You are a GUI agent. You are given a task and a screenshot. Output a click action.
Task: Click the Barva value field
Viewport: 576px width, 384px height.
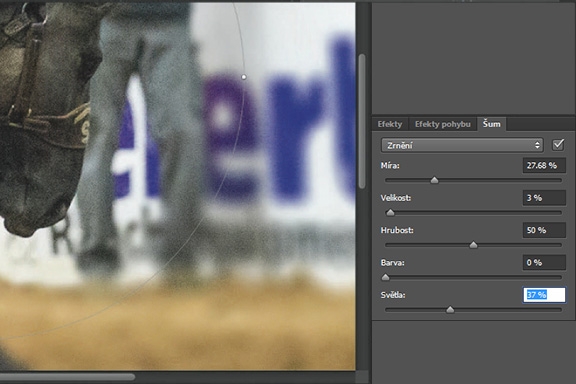coord(544,262)
